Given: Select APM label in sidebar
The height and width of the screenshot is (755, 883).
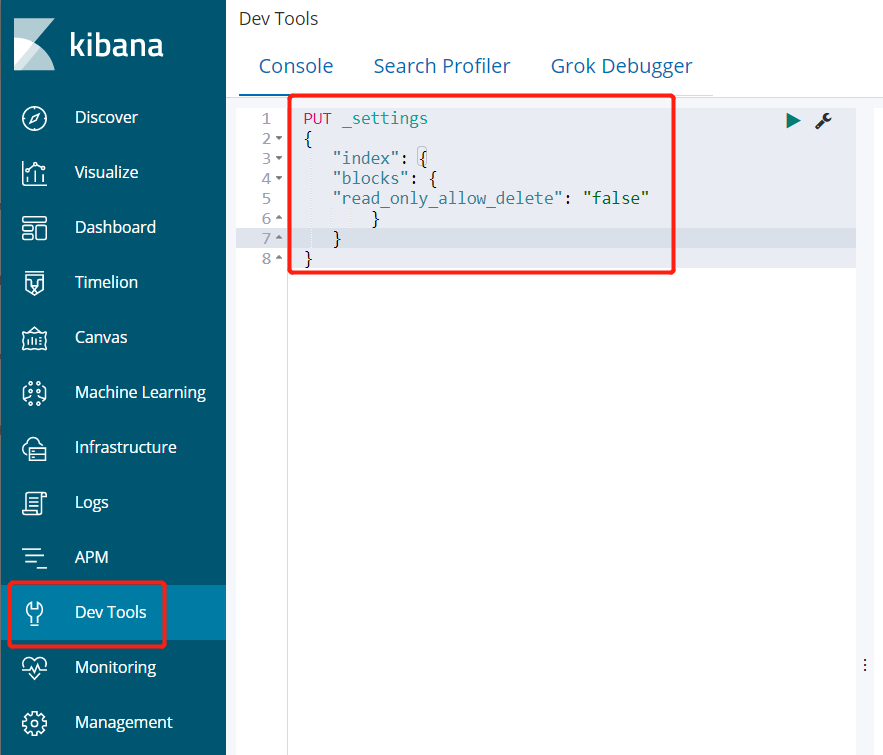Looking at the screenshot, I should click(x=92, y=557).
